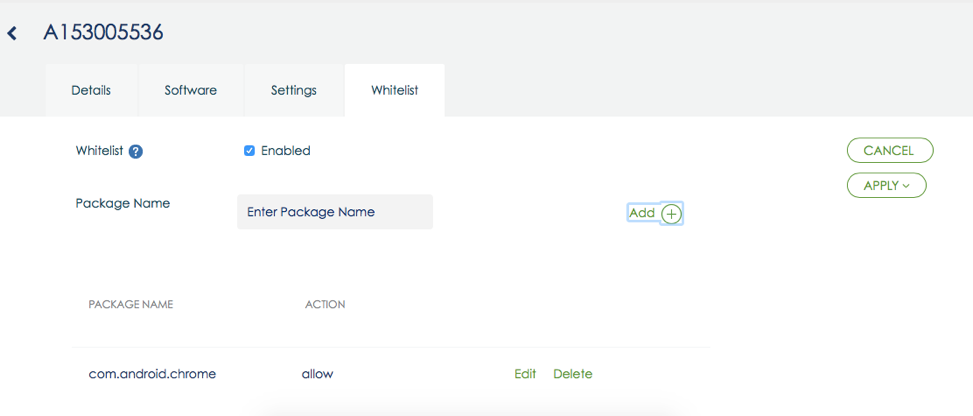
Task: Expand the APPLY dropdown chevron
Action: pos(906,186)
